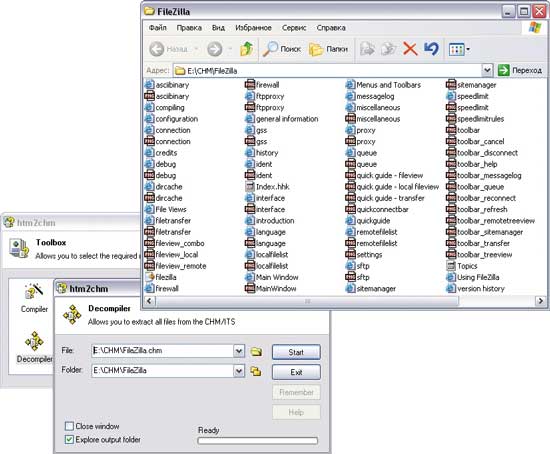
Task: Click the horizontal scrollbar thumb in Explorer
Action: coord(307,301)
